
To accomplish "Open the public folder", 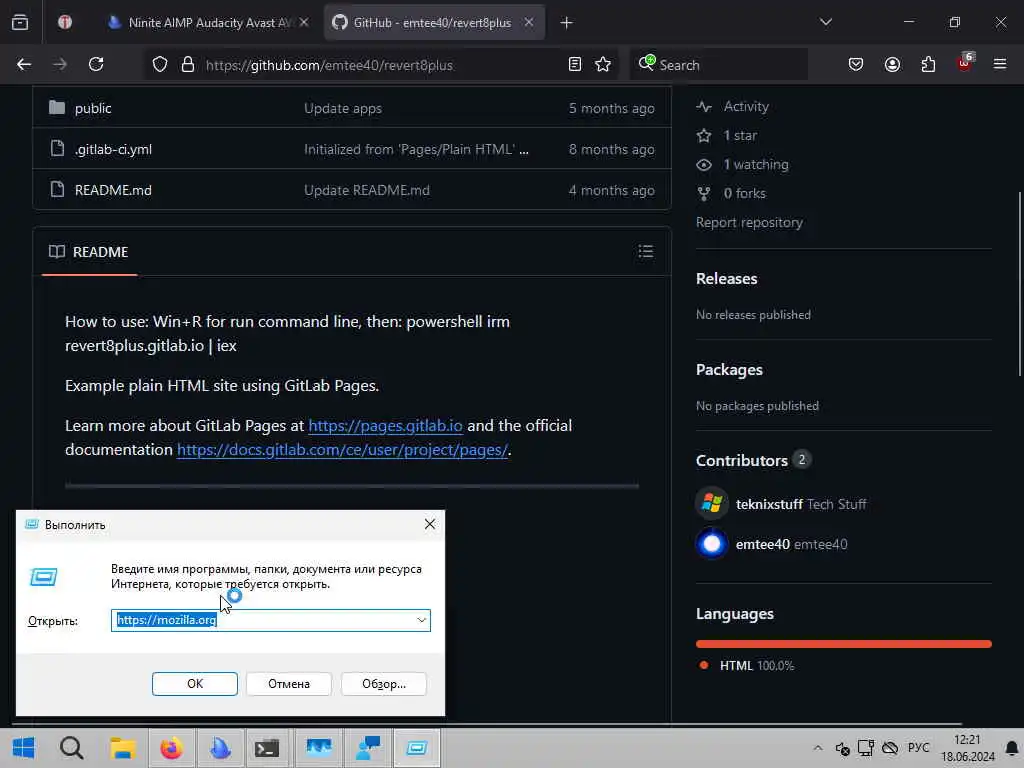I will (x=93, y=108).
